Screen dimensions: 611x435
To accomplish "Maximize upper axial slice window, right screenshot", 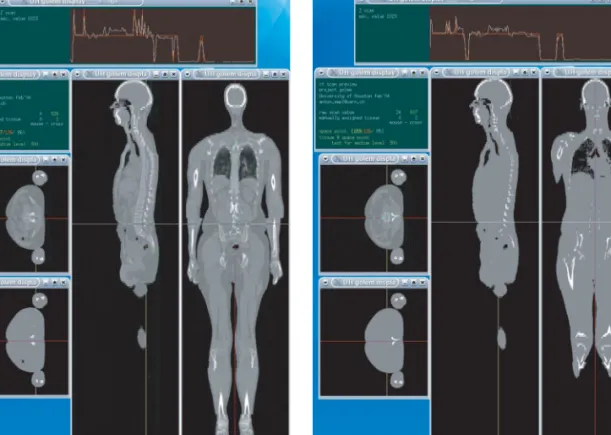I will pos(414,159).
